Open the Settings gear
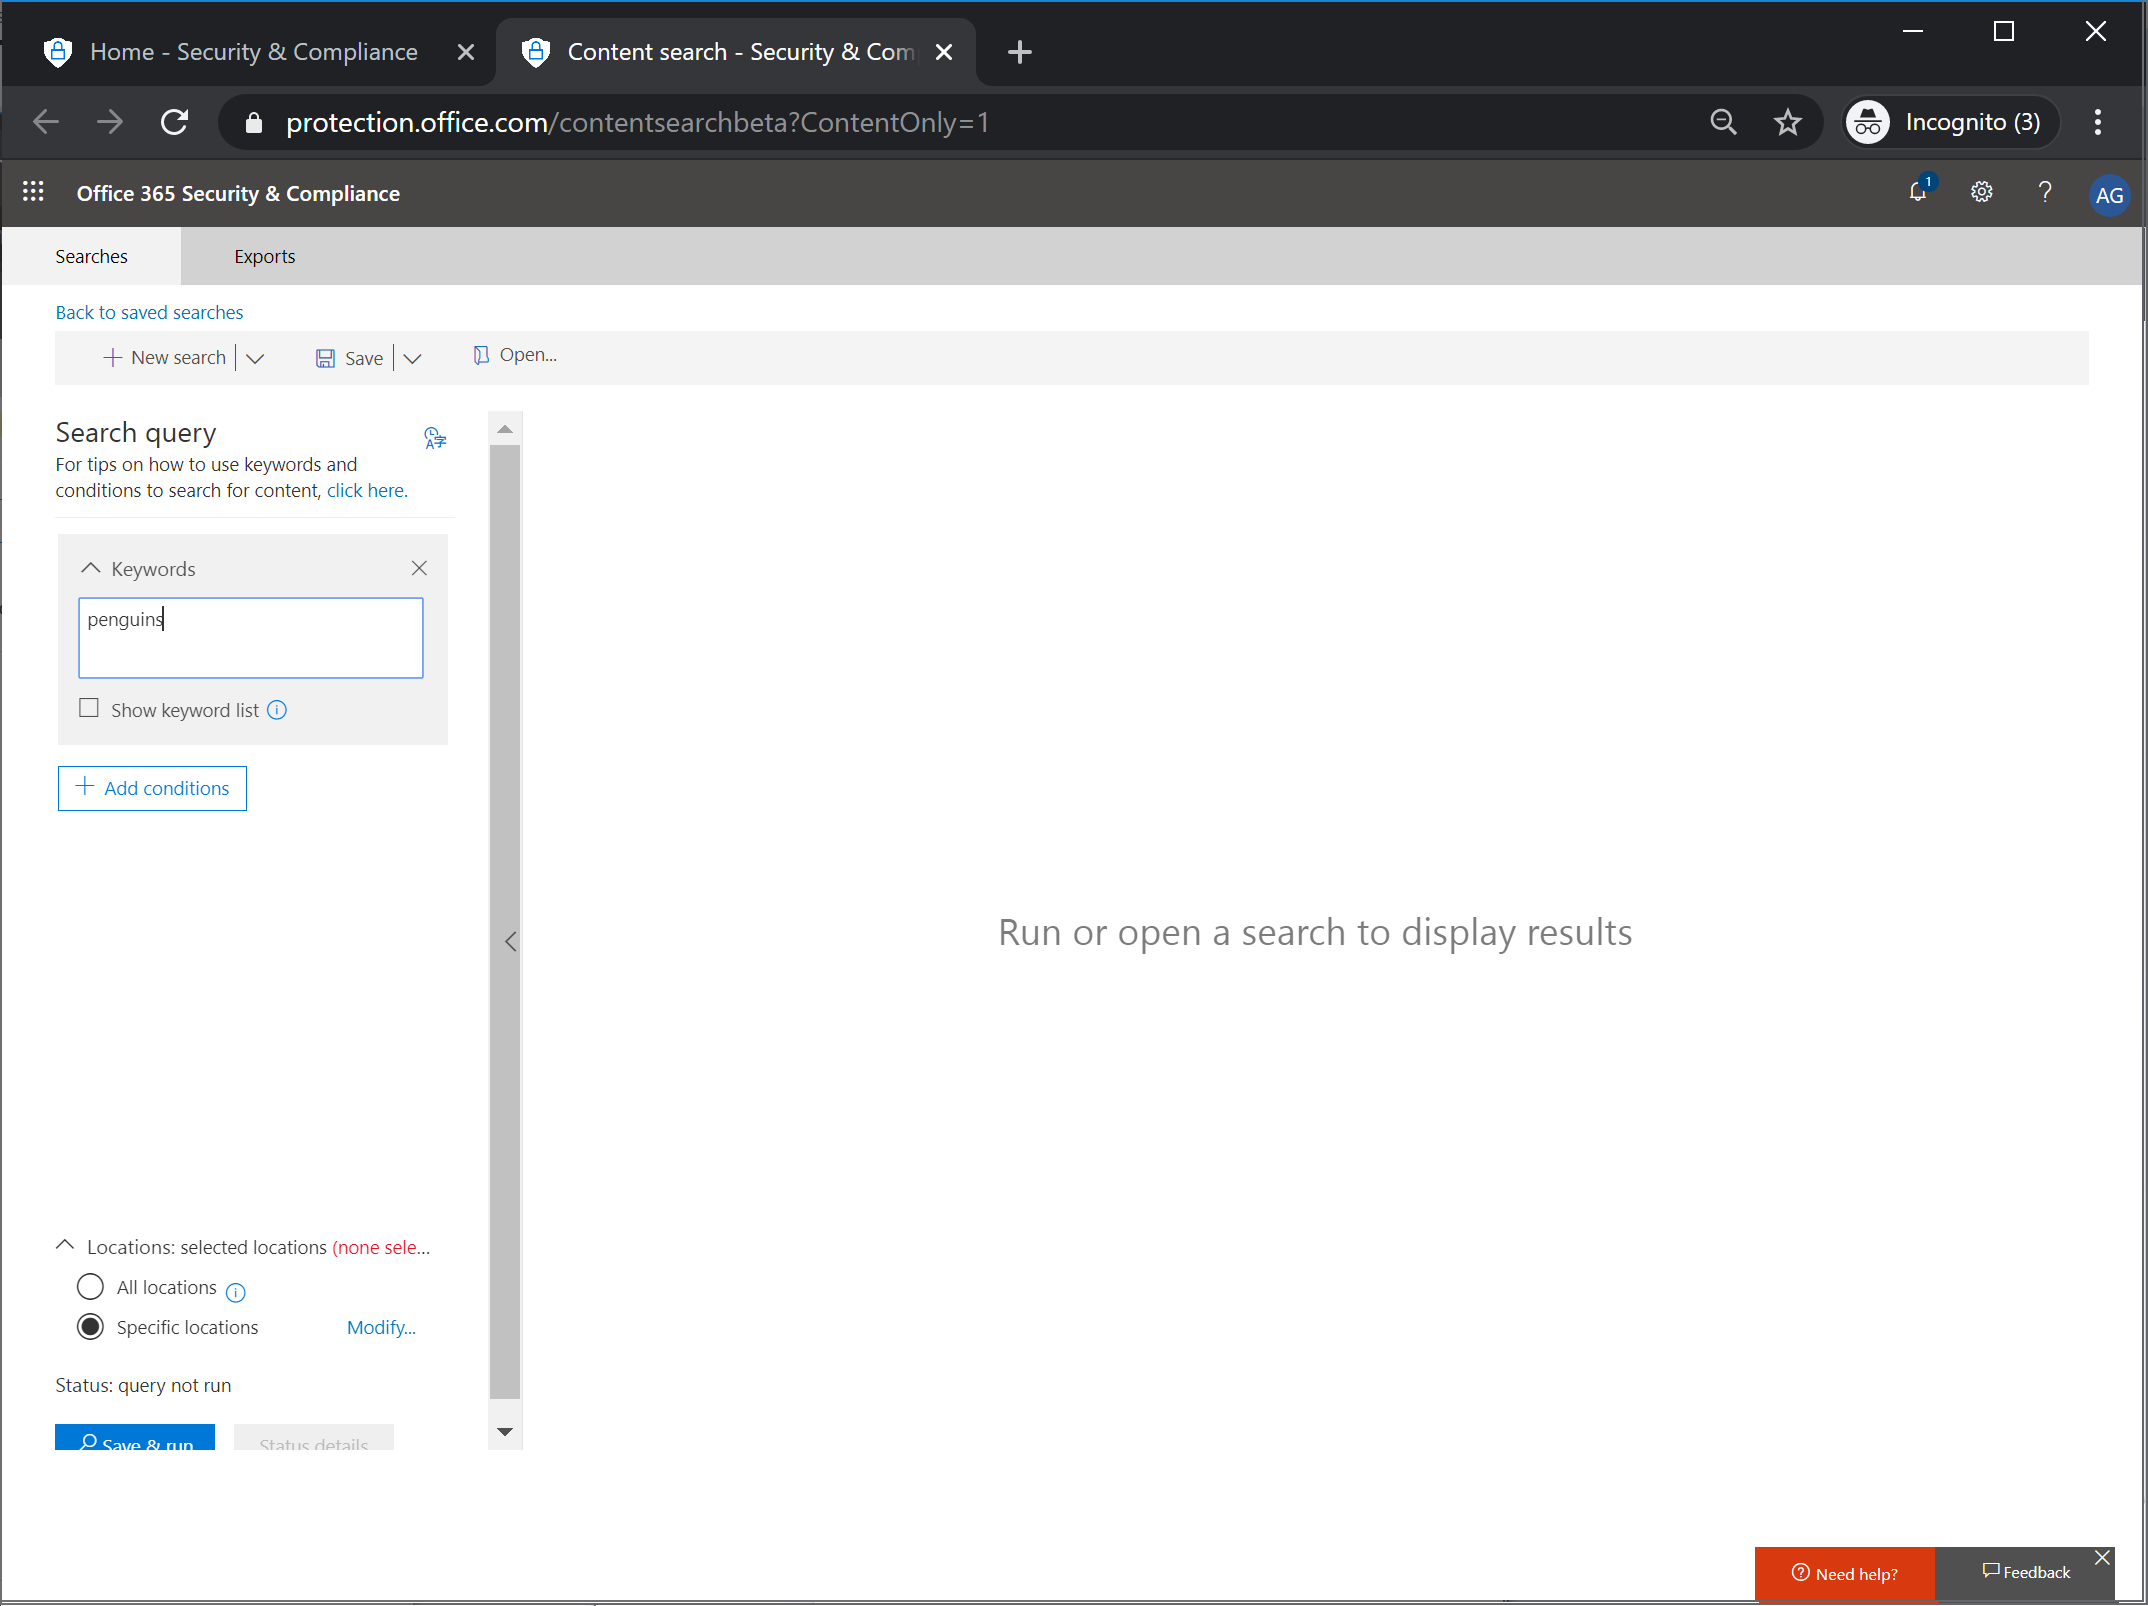This screenshot has height=1606, width=2148. click(1981, 192)
